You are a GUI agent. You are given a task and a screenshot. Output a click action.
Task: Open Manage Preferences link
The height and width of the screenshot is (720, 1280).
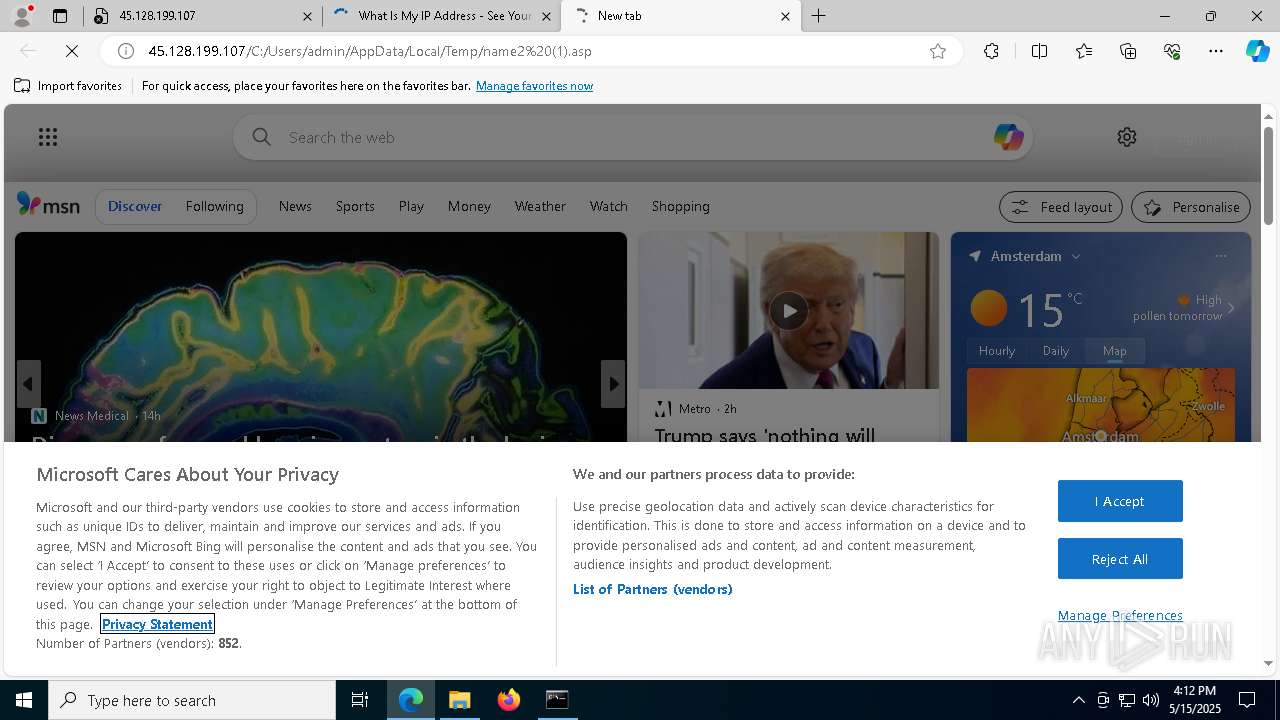point(1120,615)
